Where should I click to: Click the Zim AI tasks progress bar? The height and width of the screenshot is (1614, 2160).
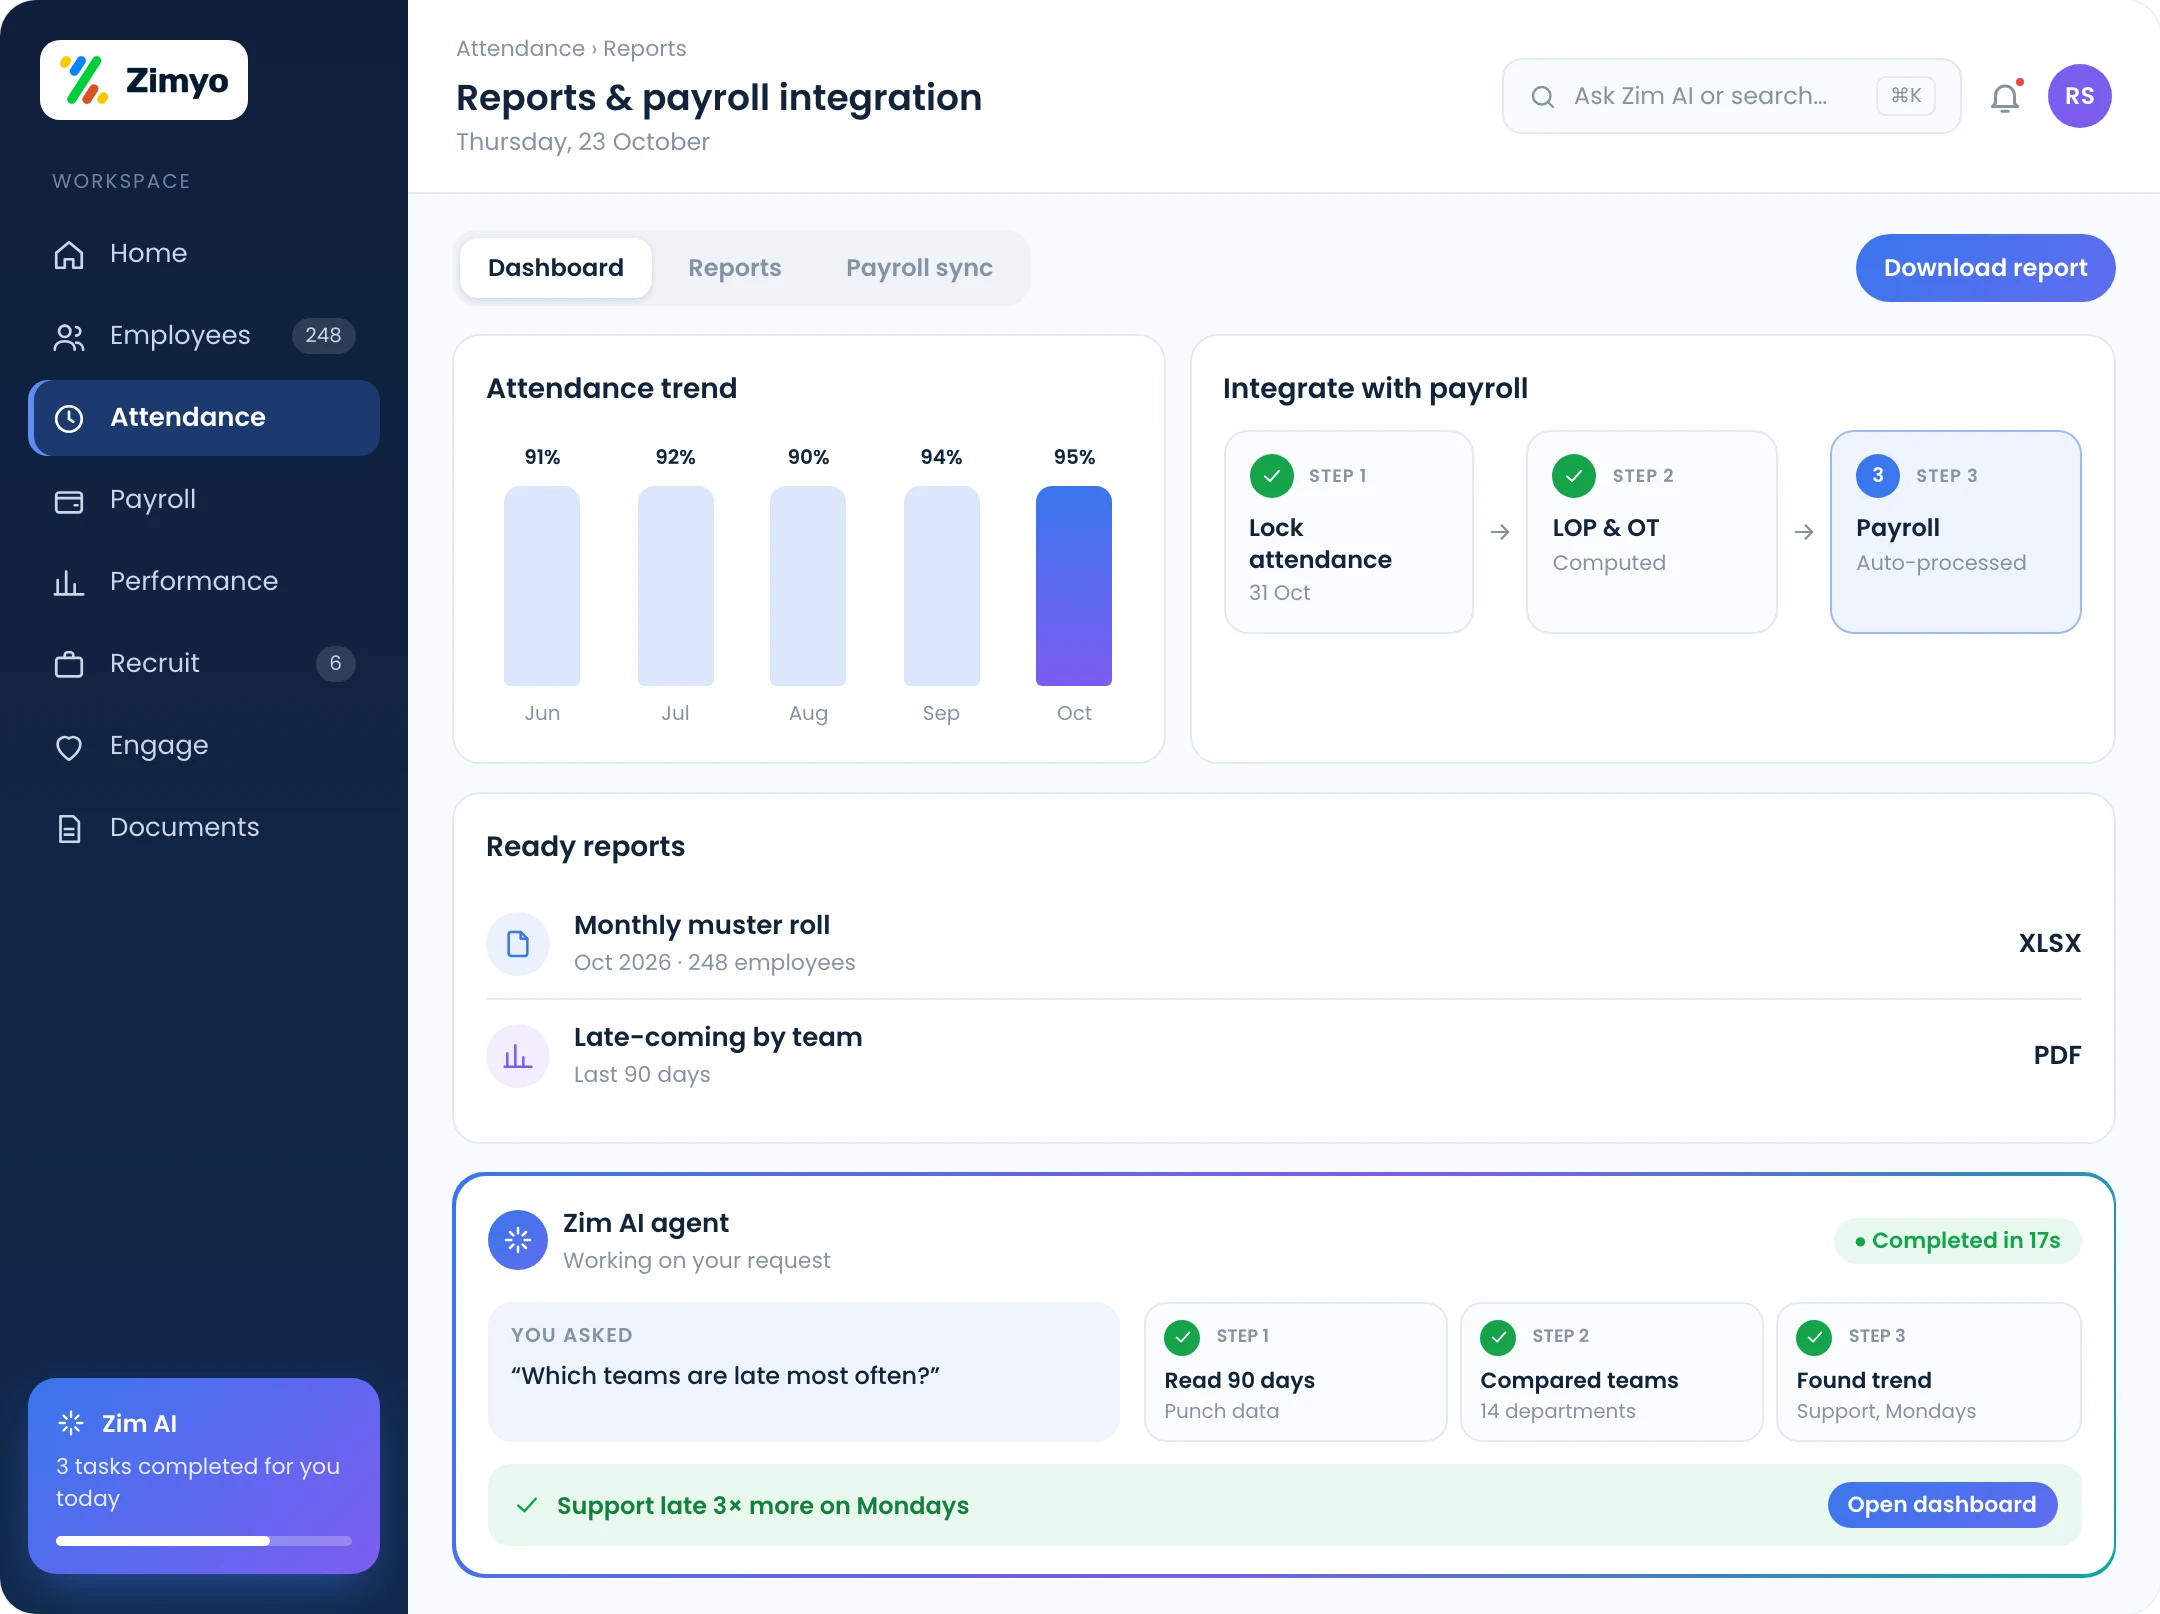tap(204, 1541)
